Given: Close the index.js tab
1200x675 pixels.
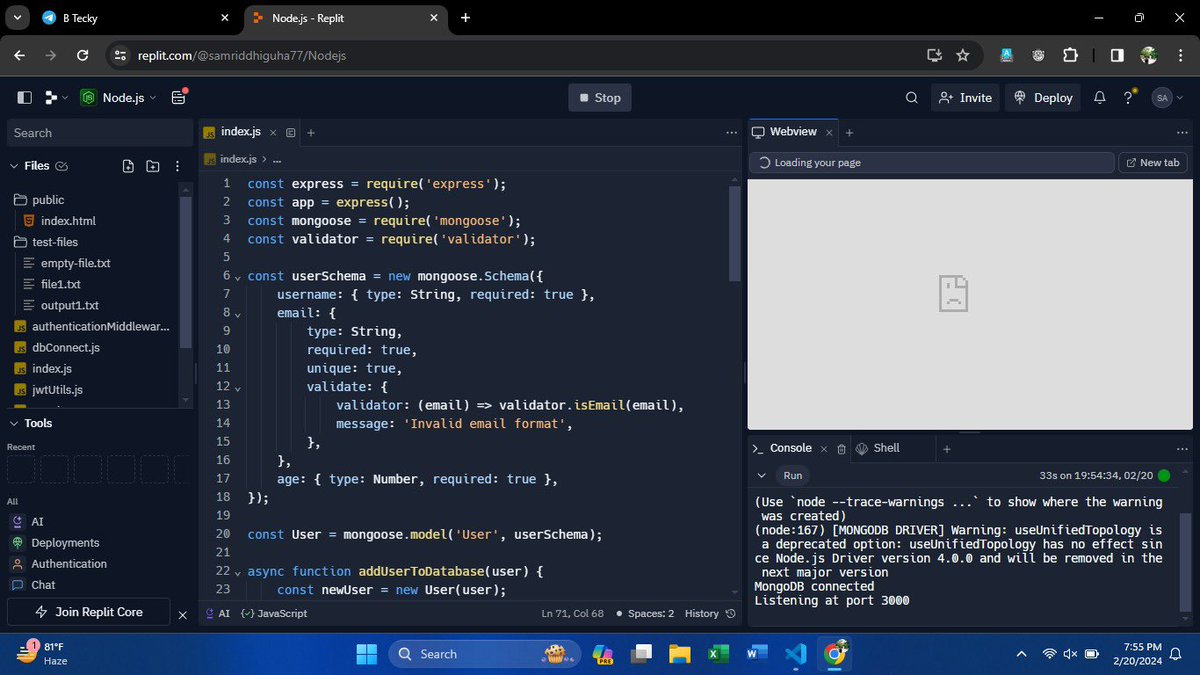Looking at the screenshot, I should [x=274, y=132].
